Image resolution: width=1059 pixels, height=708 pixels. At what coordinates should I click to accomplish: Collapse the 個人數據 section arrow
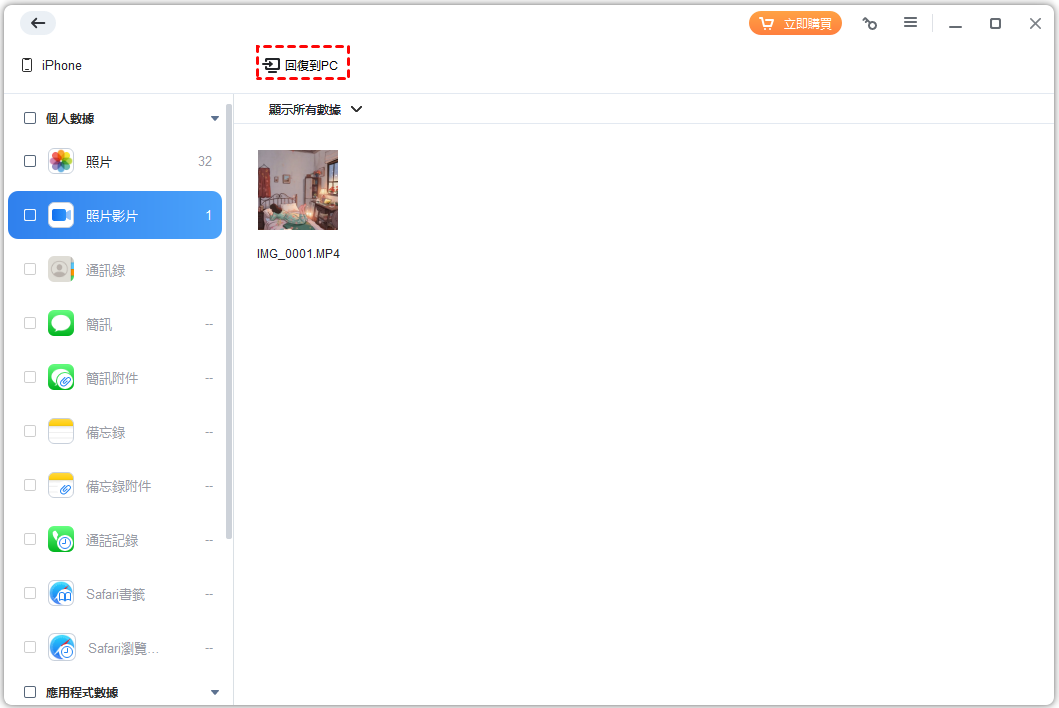215,118
